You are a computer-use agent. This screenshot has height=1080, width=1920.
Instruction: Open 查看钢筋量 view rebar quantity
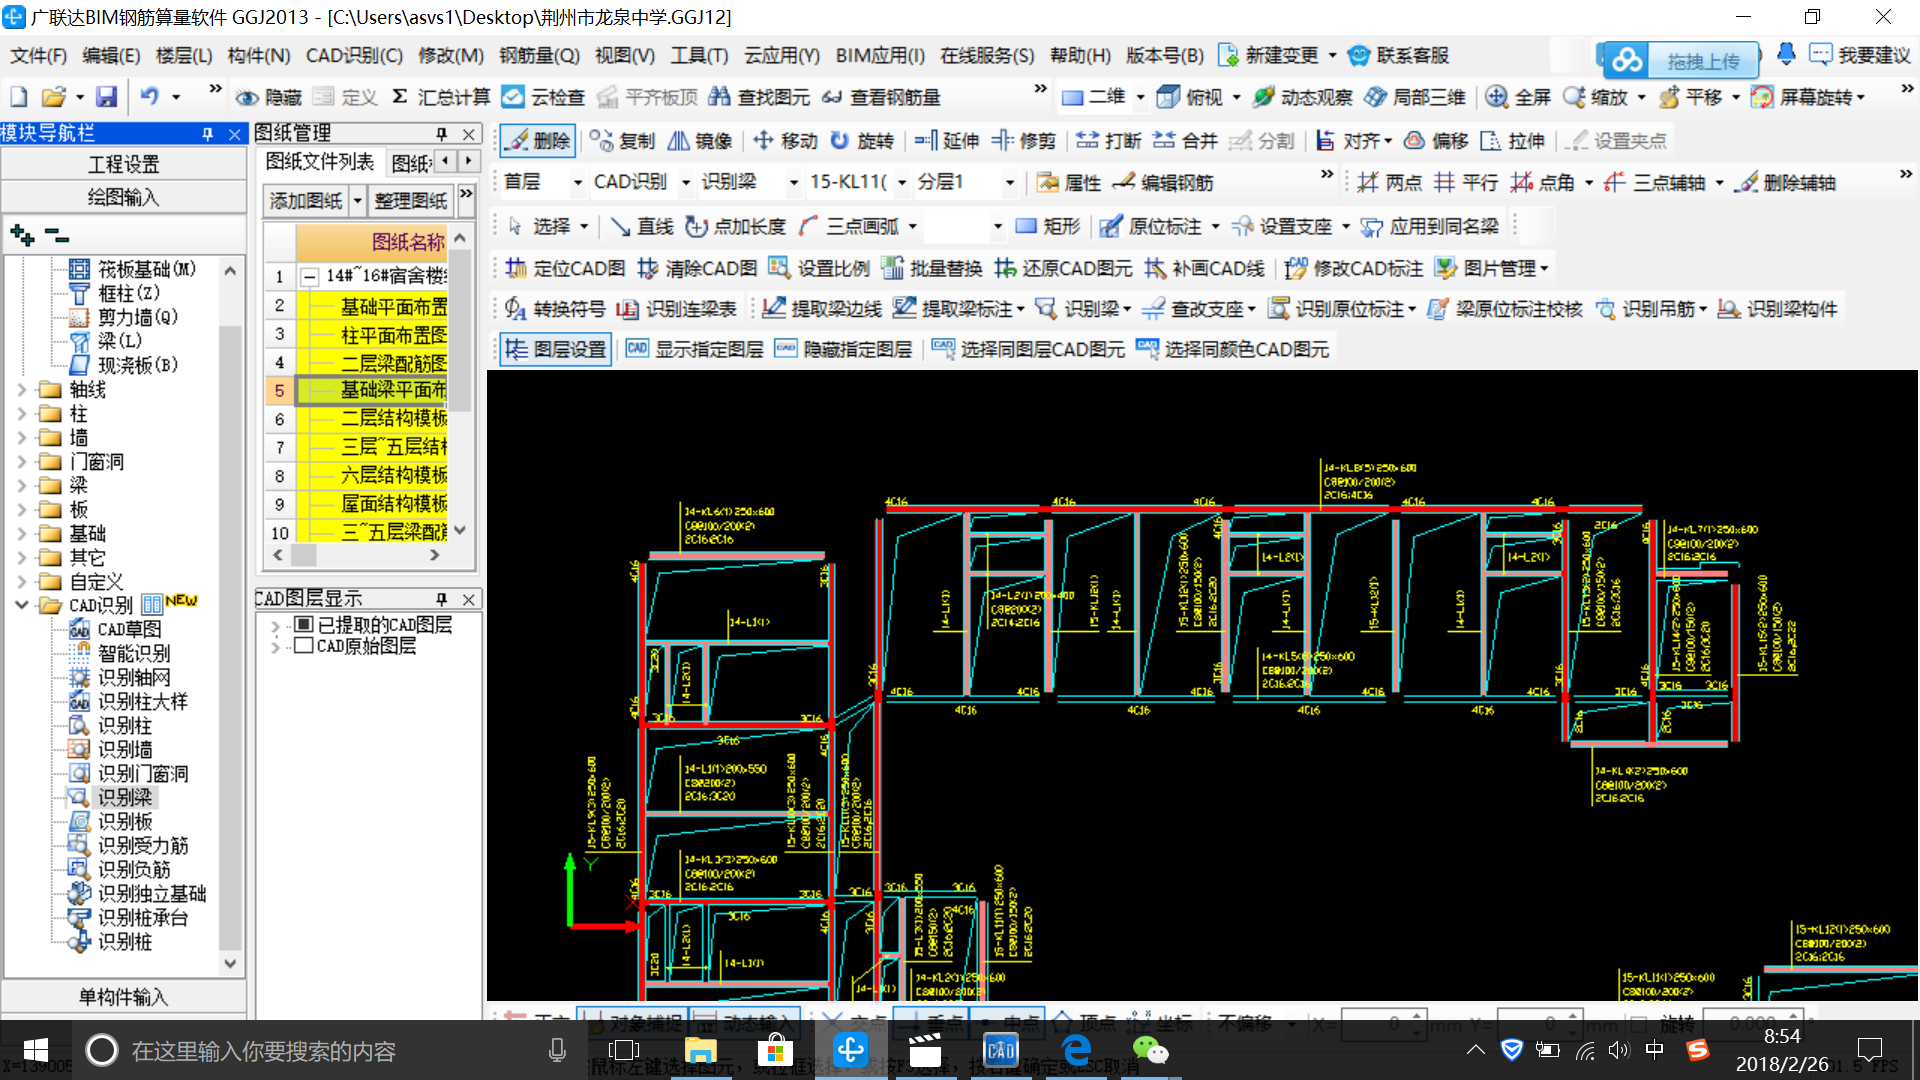pos(881,97)
